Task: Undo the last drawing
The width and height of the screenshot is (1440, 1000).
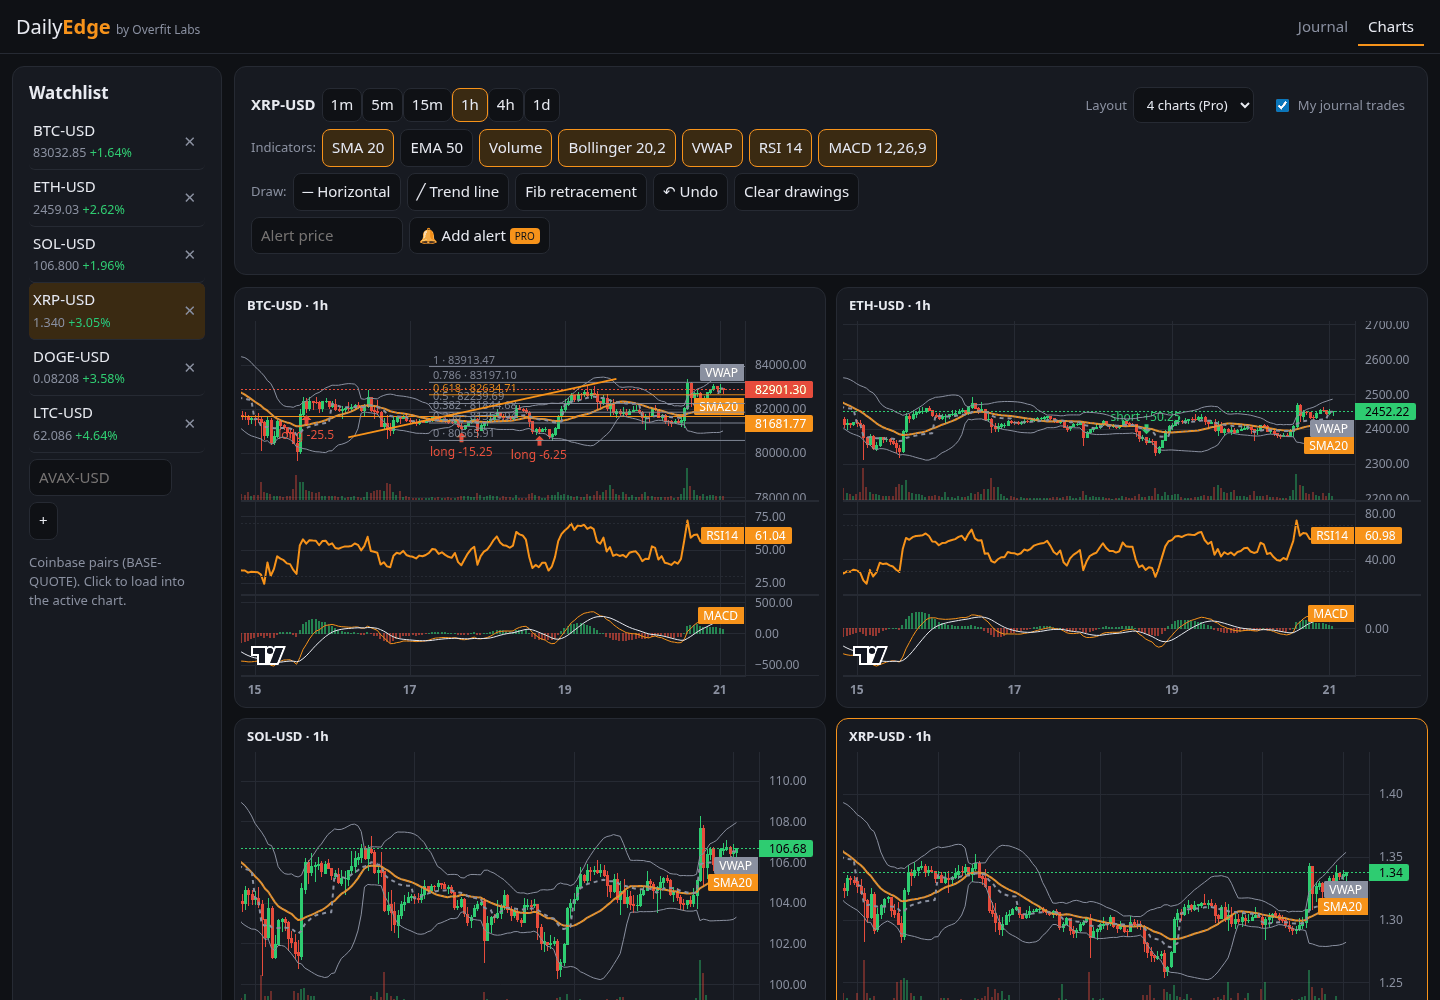Action: tap(690, 192)
